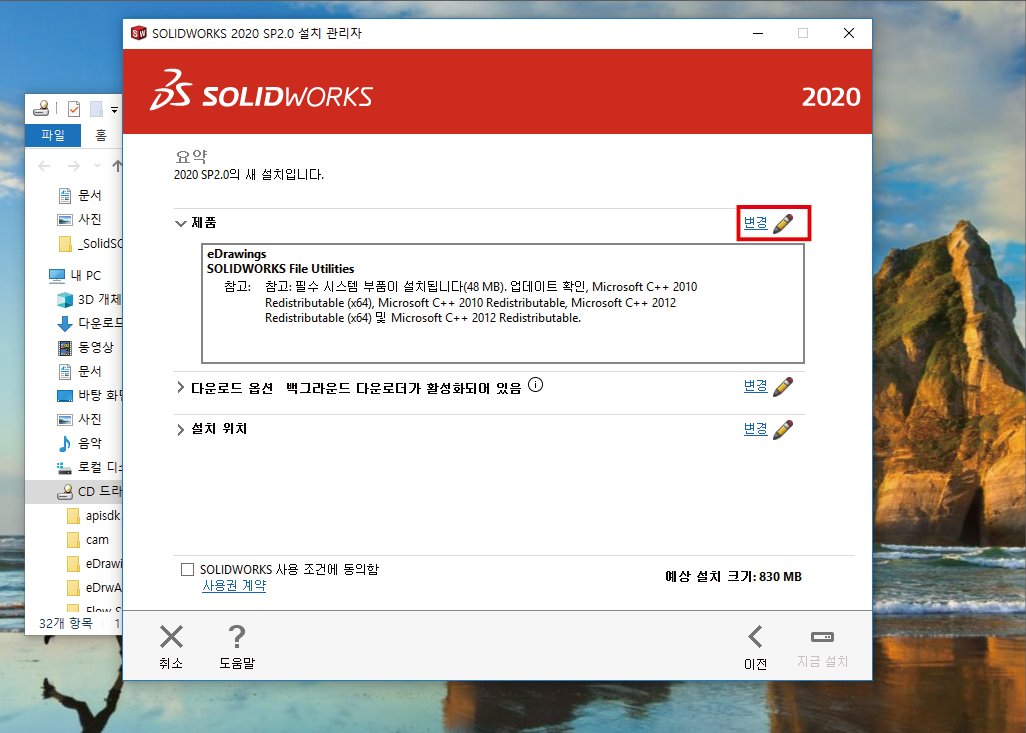Image resolution: width=1026 pixels, height=733 pixels.
Task: Open the 파일 tab in File Explorer
Action: pyautogui.click(x=53, y=135)
